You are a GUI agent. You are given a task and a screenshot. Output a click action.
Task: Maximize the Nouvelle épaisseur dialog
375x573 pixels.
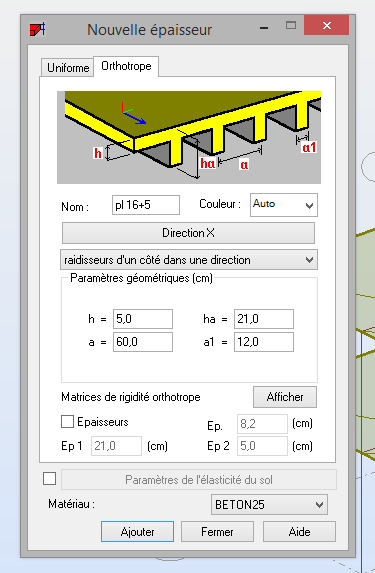point(291,25)
